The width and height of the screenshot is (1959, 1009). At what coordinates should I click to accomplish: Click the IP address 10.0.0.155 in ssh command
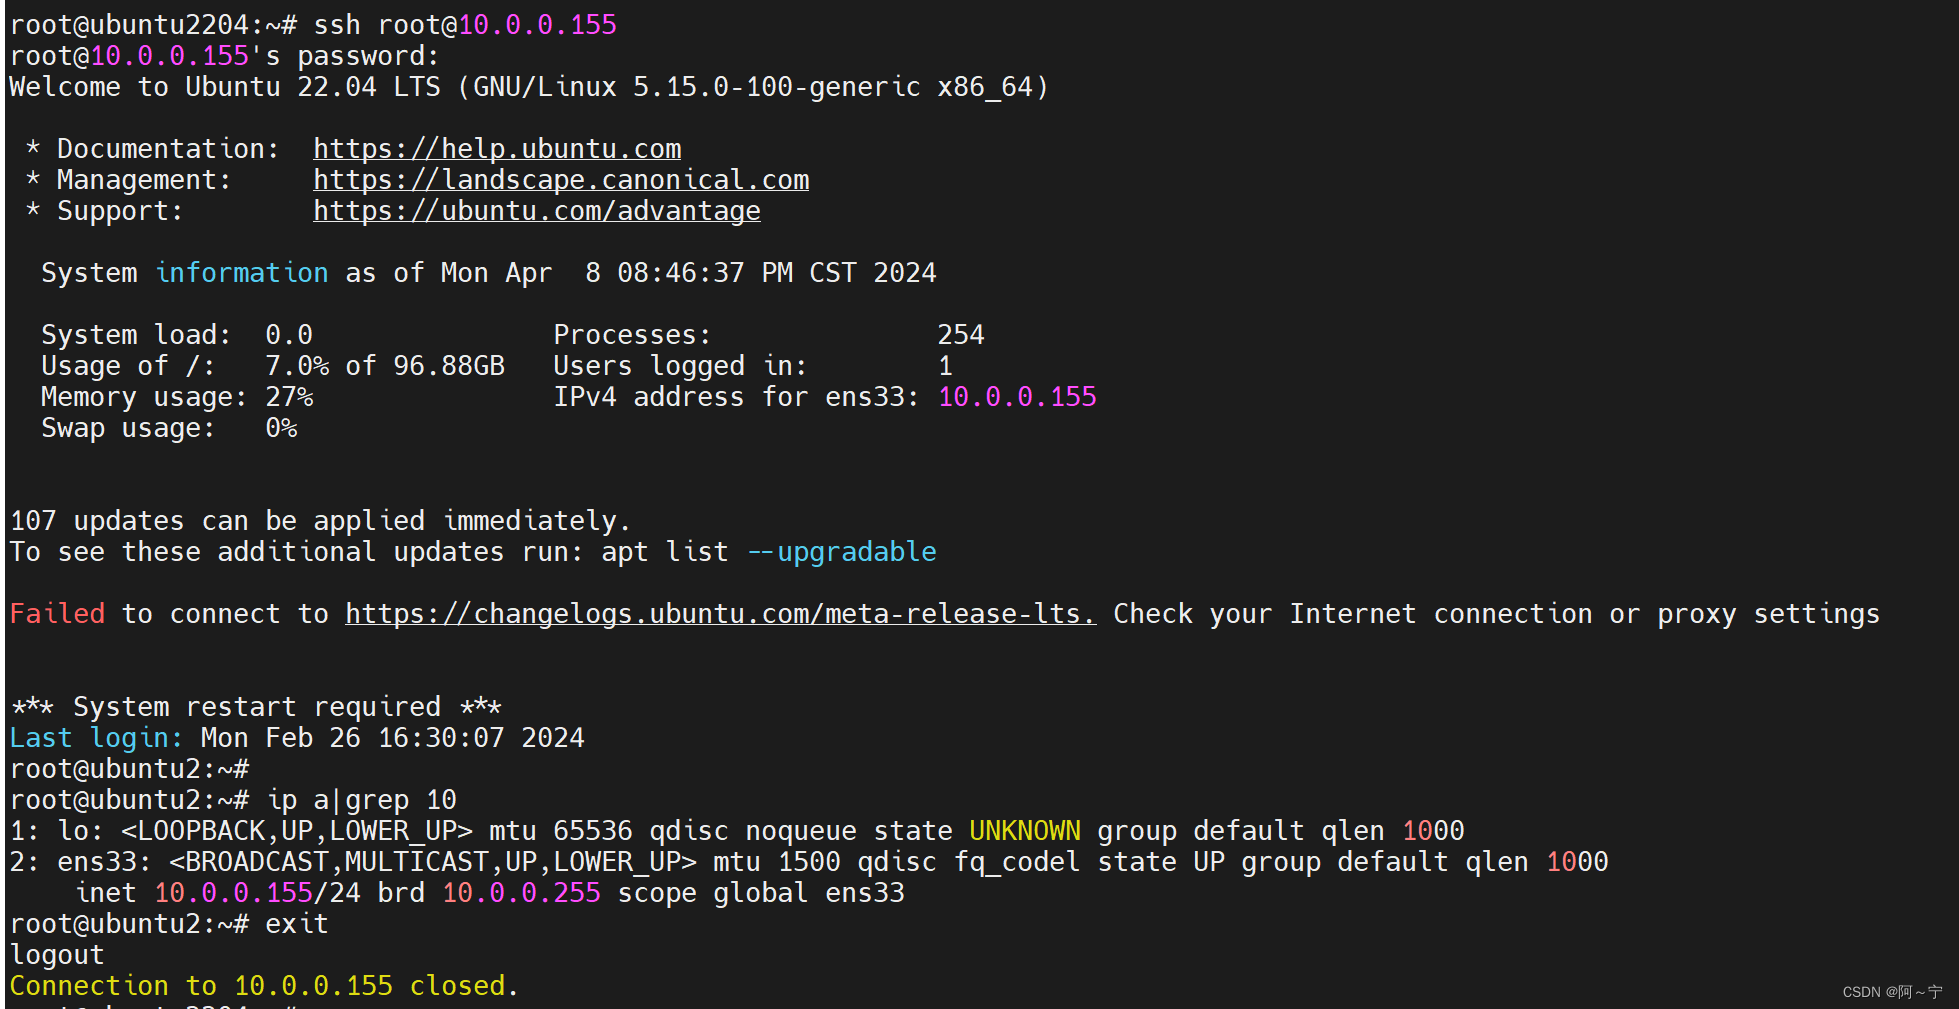point(537,24)
